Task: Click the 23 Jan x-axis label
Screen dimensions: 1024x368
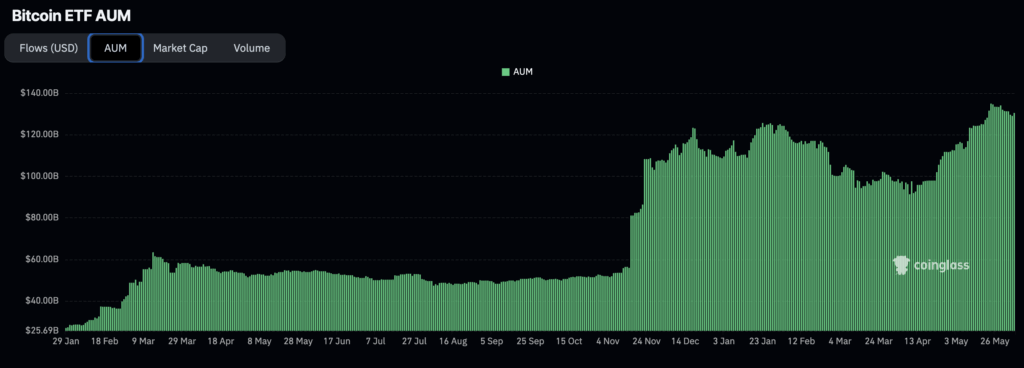Action: click(763, 341)
